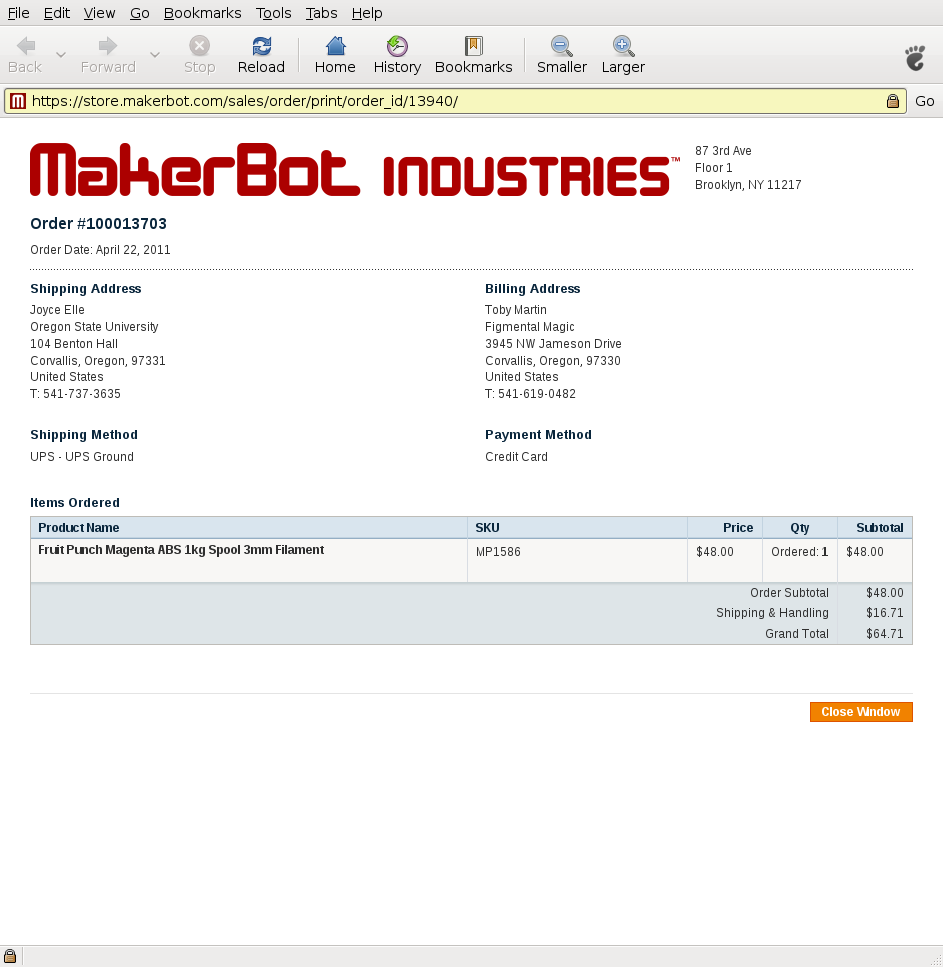The height and width of the screenshot is (967, 943).
Task: Click the name Joyce Elle
Action: pyautogui.click(x=57, y=310)
